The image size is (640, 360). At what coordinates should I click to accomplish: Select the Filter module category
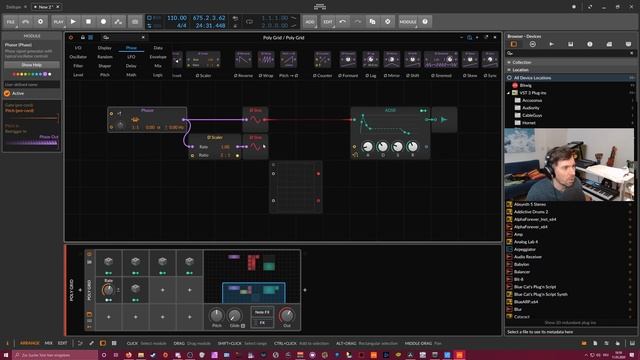click(x=78, y=66)
